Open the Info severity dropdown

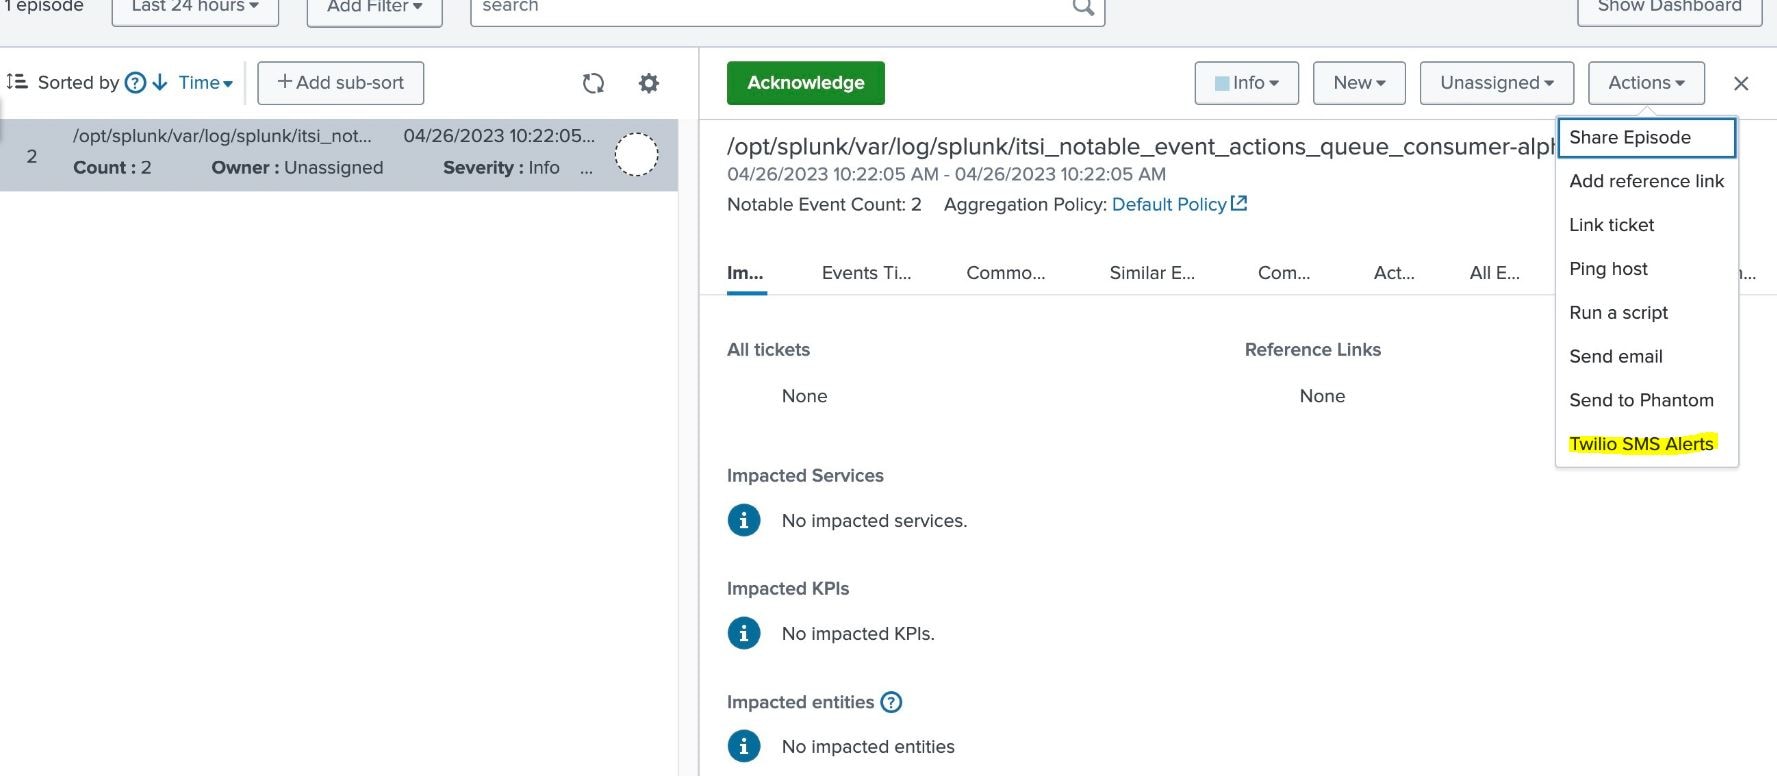[x=1247, y=83]
